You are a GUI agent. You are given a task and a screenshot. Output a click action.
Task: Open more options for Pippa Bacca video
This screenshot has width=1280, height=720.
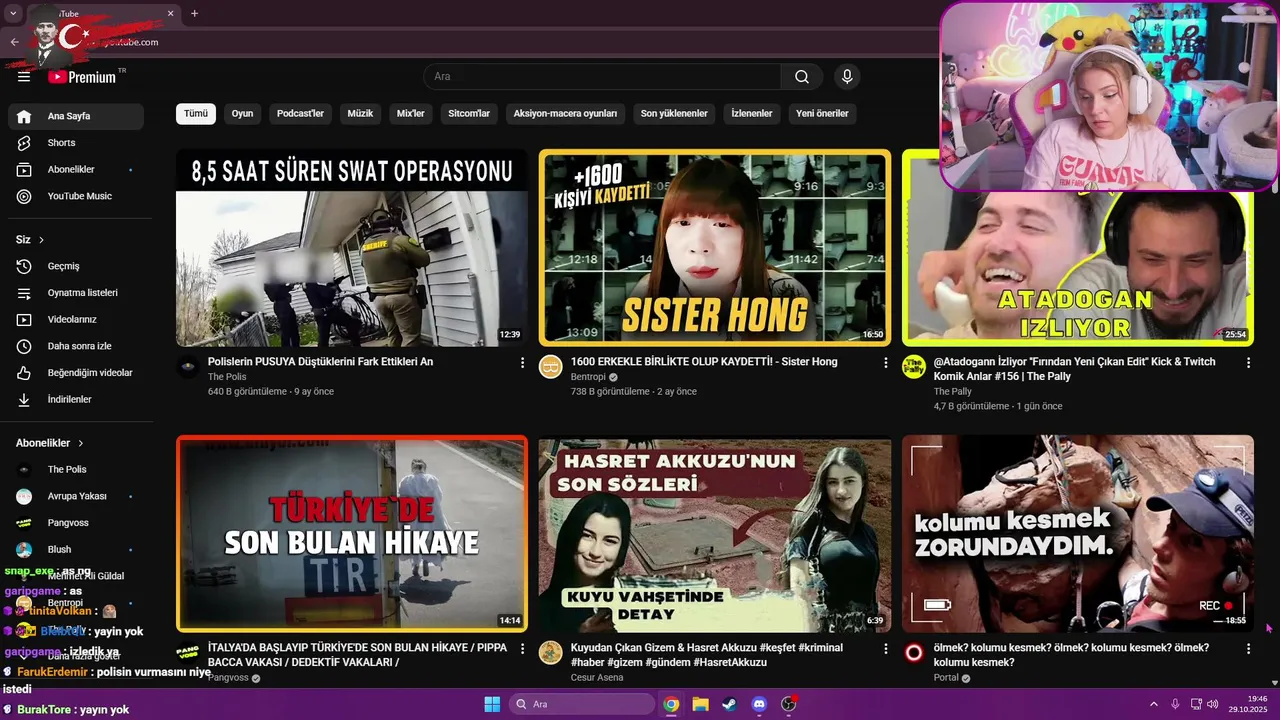[x=522, y=649]
